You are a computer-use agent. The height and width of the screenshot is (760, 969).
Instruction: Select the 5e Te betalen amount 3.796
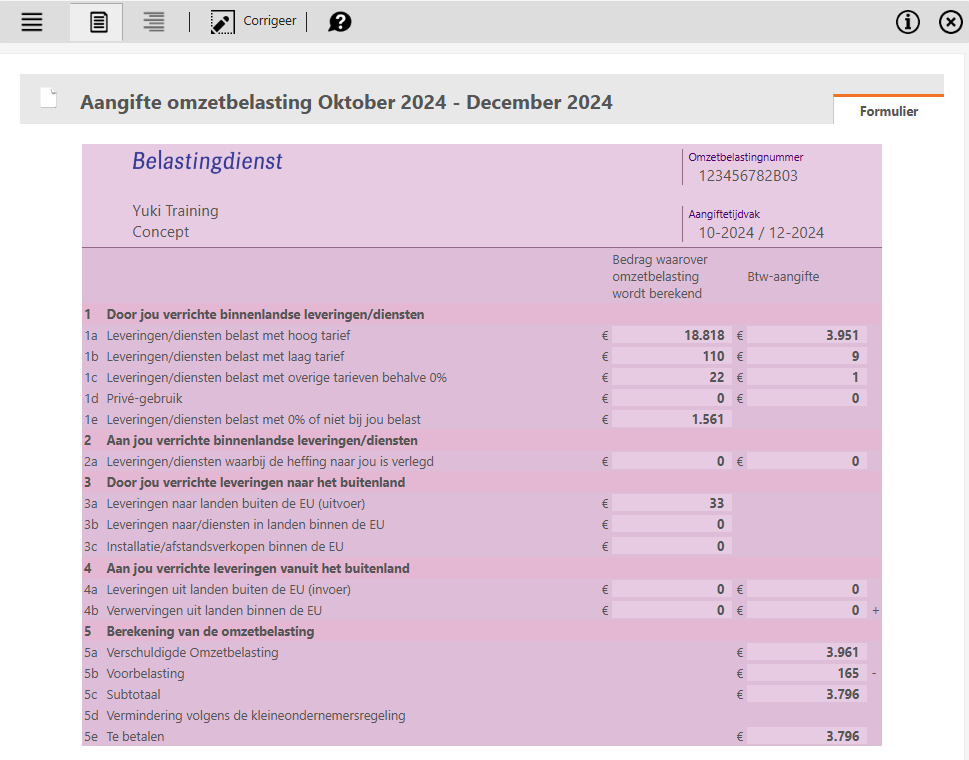[x=807, y=736]
